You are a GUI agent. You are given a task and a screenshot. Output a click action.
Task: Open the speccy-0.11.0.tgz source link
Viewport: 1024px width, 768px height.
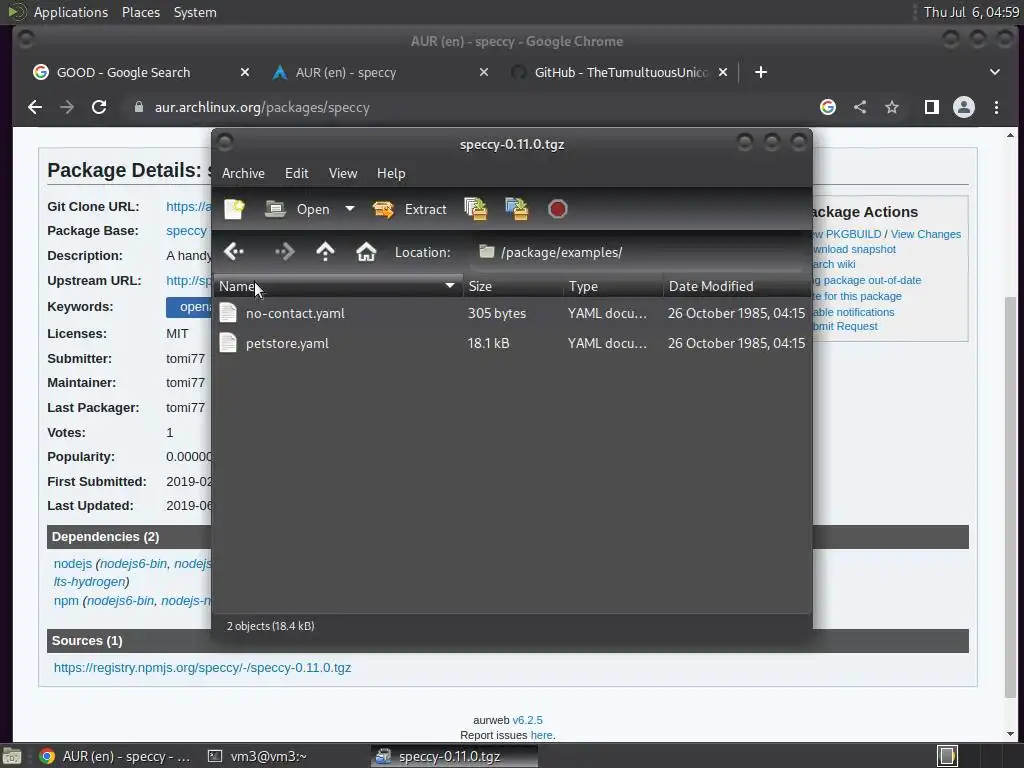(202, 667)
